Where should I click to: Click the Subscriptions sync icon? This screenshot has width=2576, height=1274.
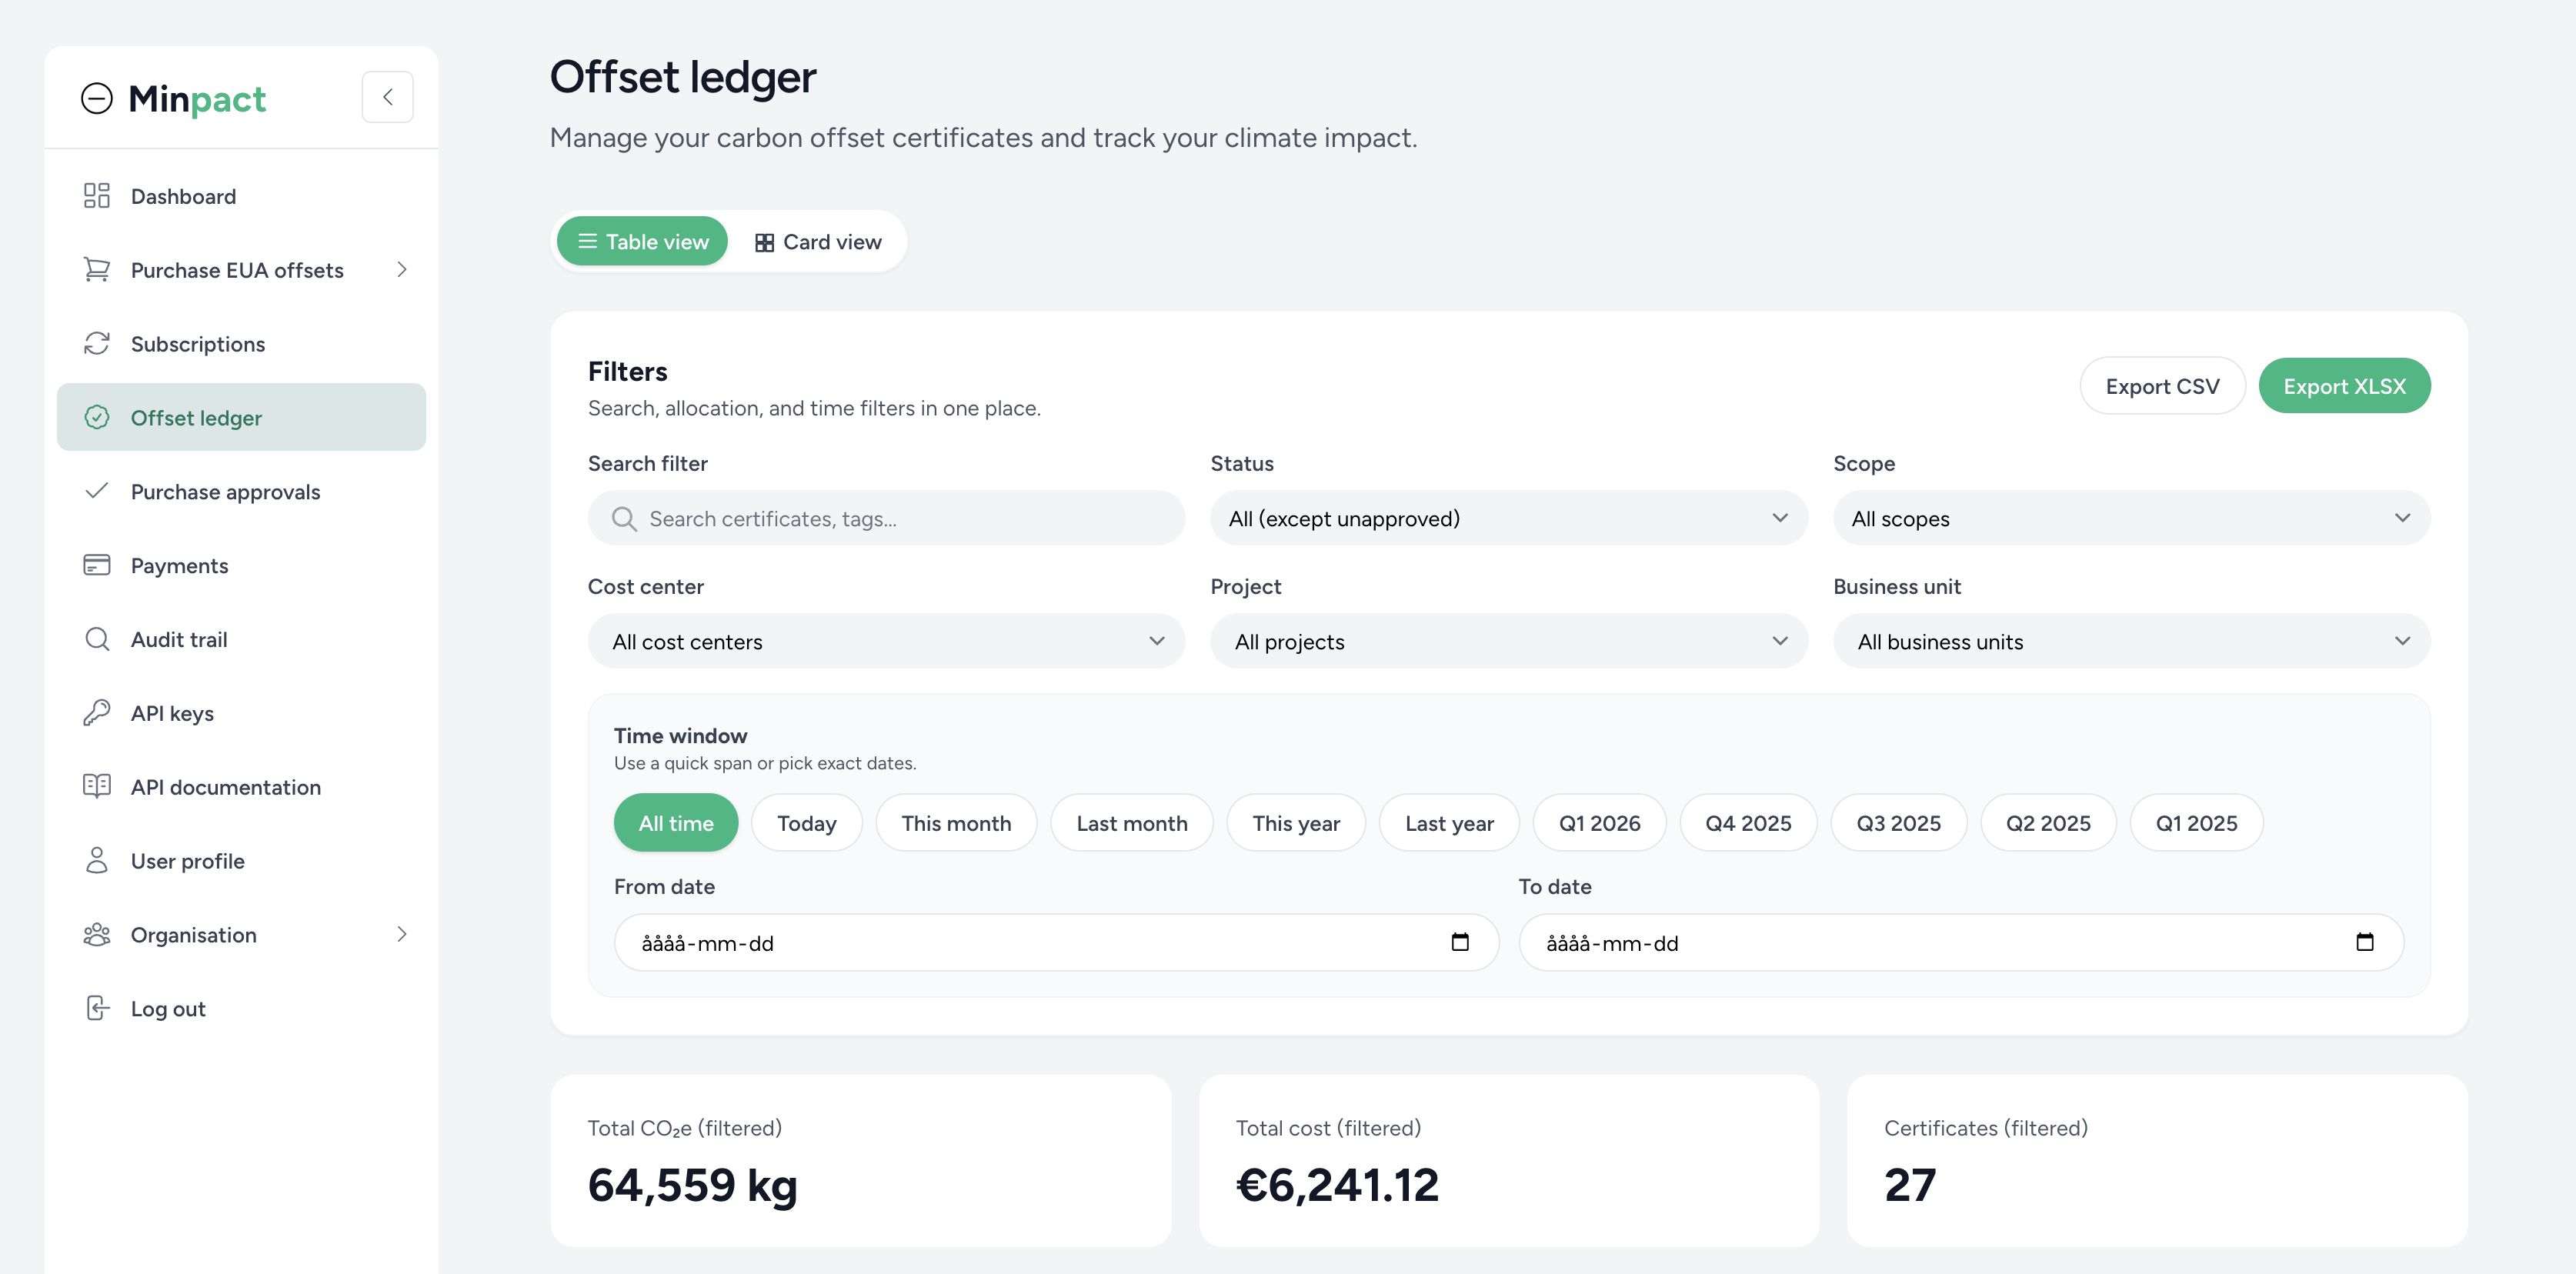[x=96, y=343]
